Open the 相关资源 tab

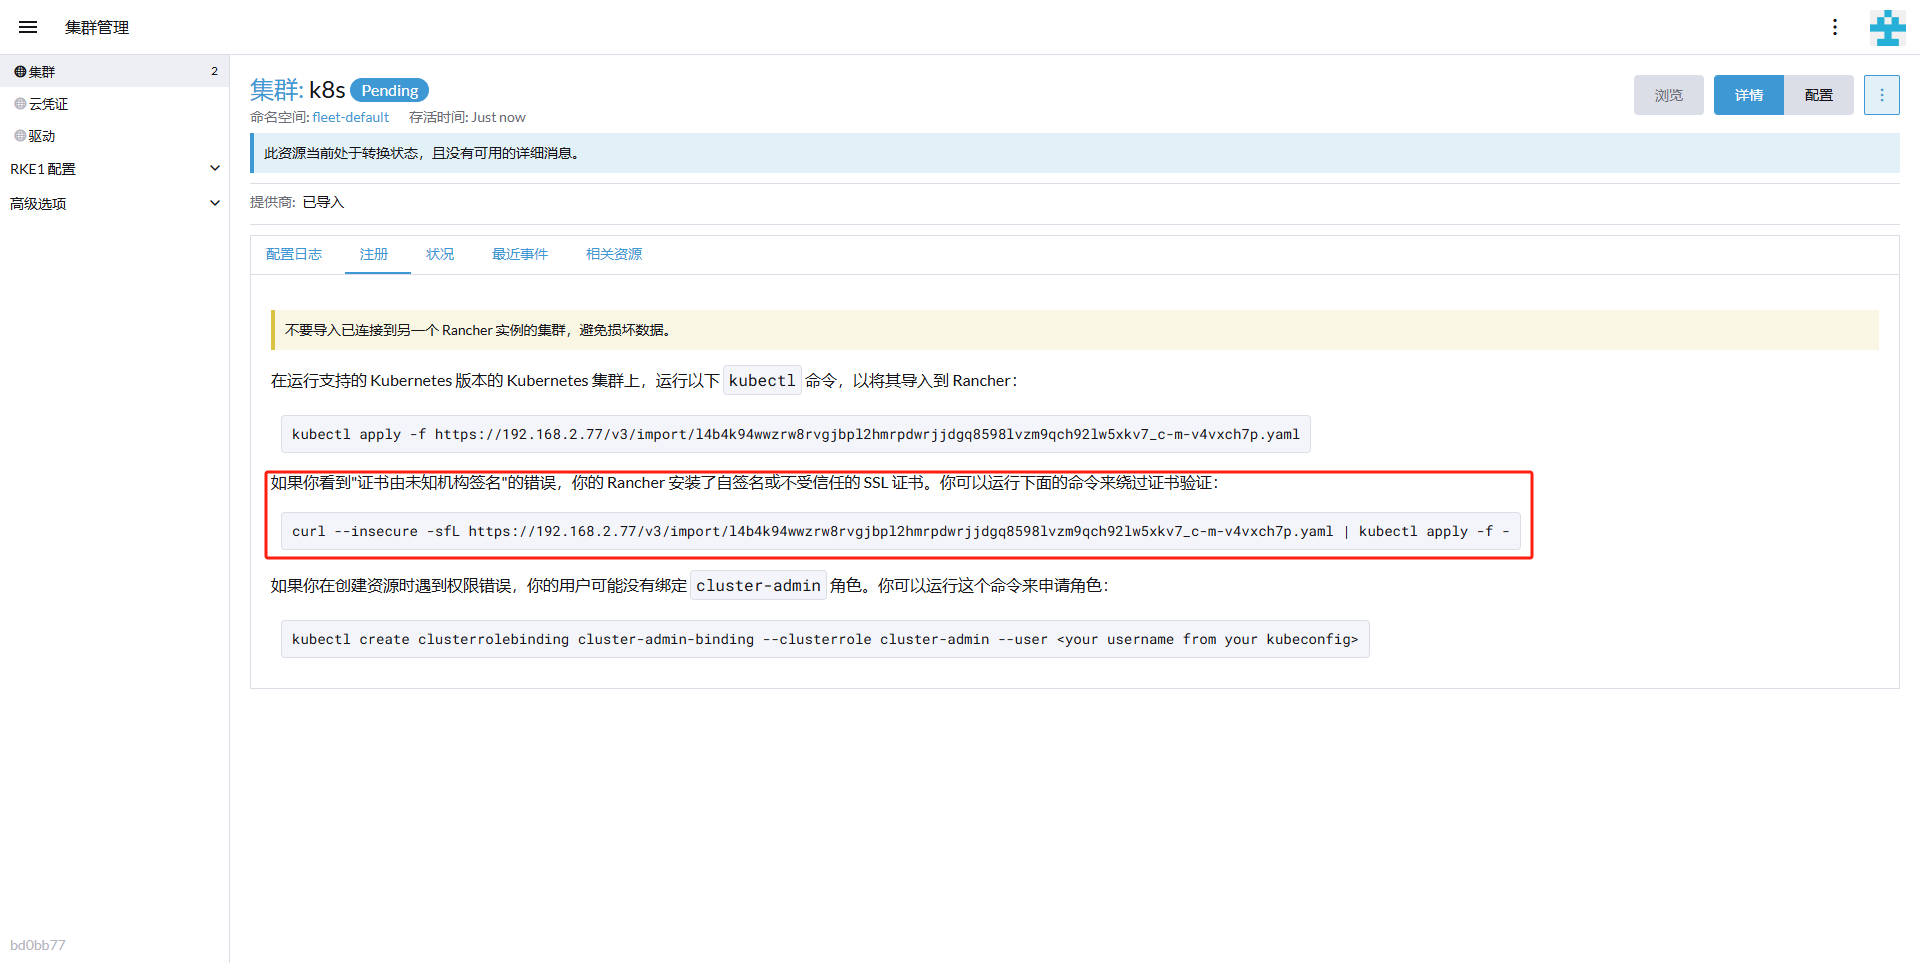tap(613, 254)
